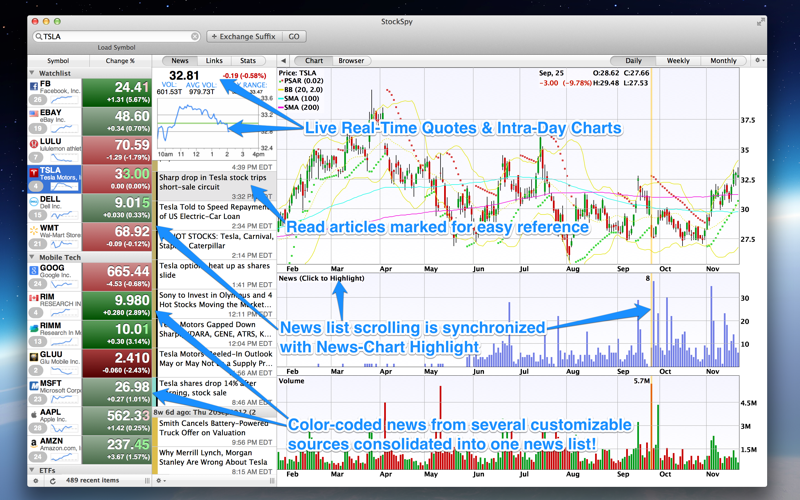Click the resize grip beside recent items
Viewport: 800px width, 500px height.
click(147, 481)
